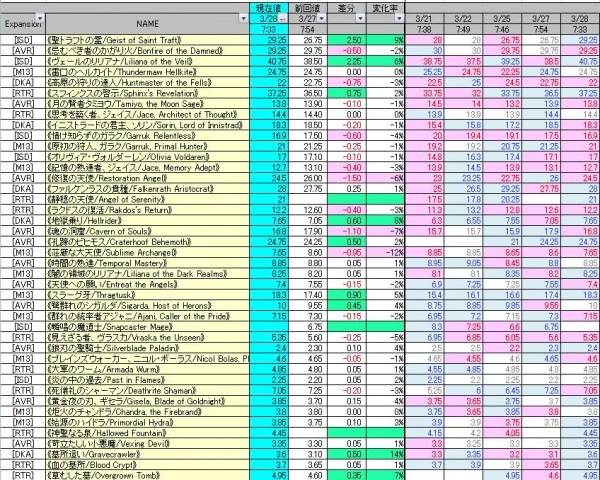Select the Vexing Devil name cell
600x480 pixels.
[147, 444]
